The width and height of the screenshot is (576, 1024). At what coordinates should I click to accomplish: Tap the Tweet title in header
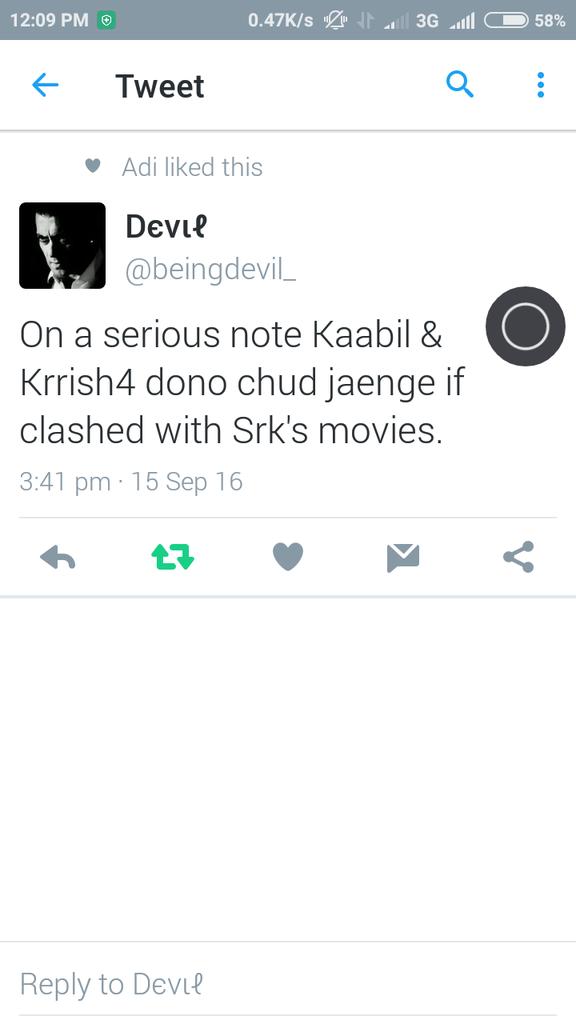tap(160, 86)
